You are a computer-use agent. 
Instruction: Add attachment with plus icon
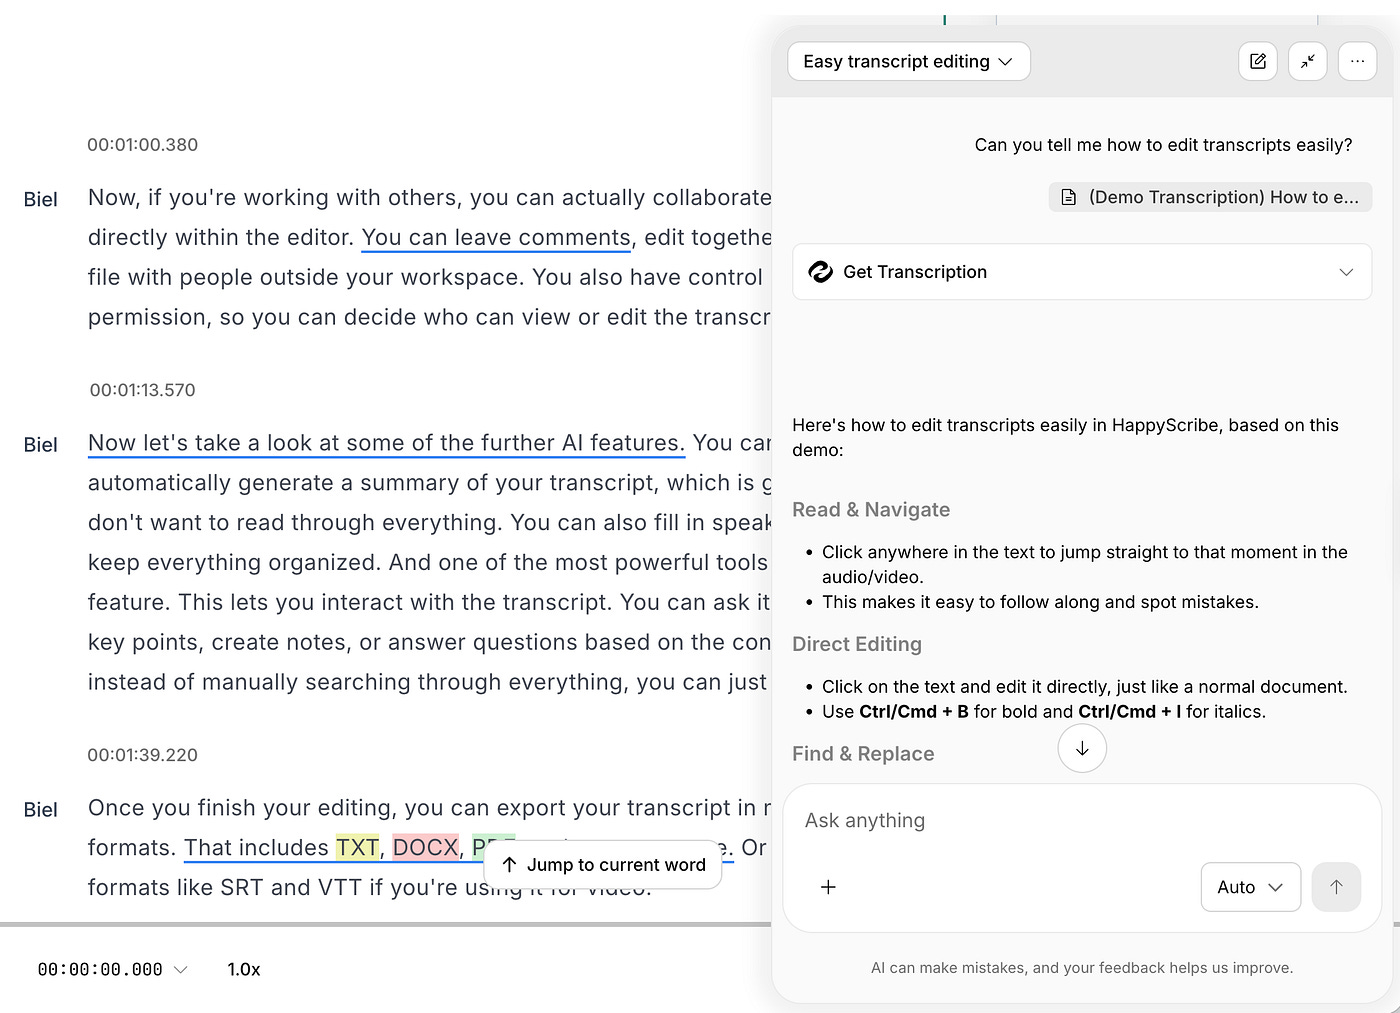pyautogui.click(x=828, y=887)
